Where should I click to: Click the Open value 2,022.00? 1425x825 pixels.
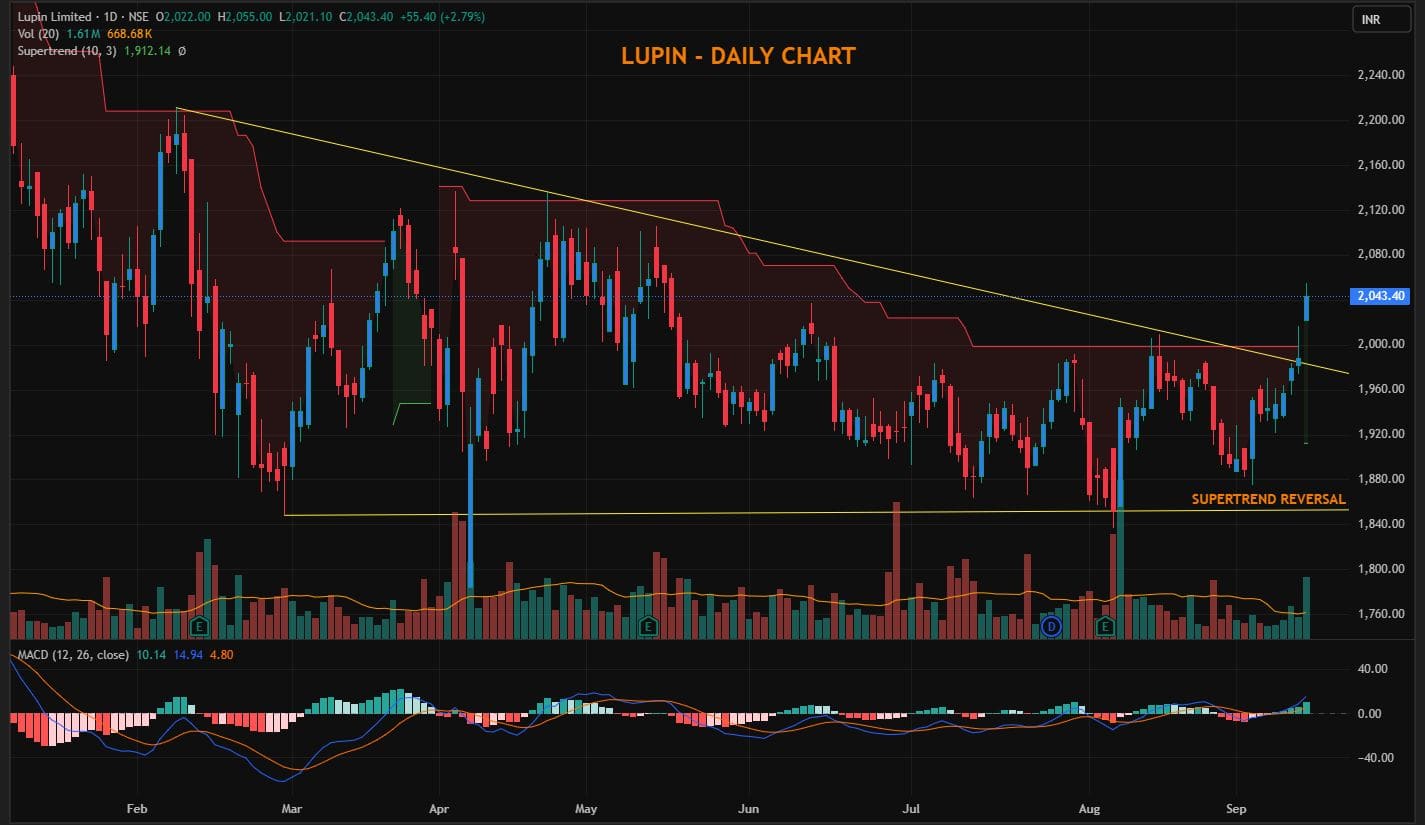coord(188,17)
